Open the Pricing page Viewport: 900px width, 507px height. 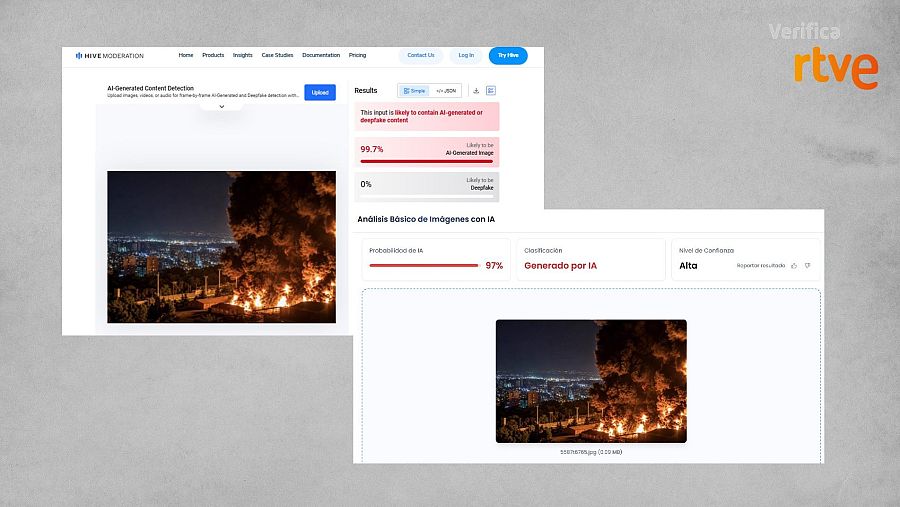357,55
